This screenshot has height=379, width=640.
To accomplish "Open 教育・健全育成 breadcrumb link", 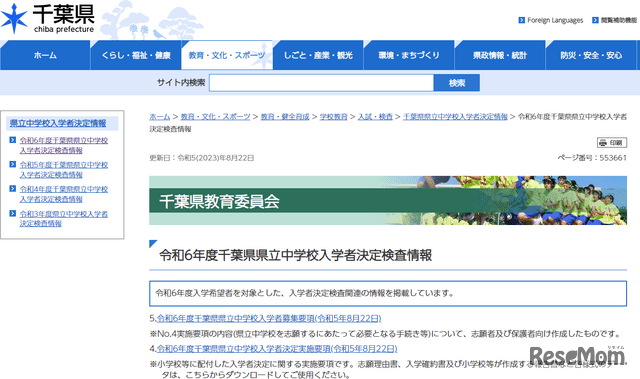I will [285, 117].
